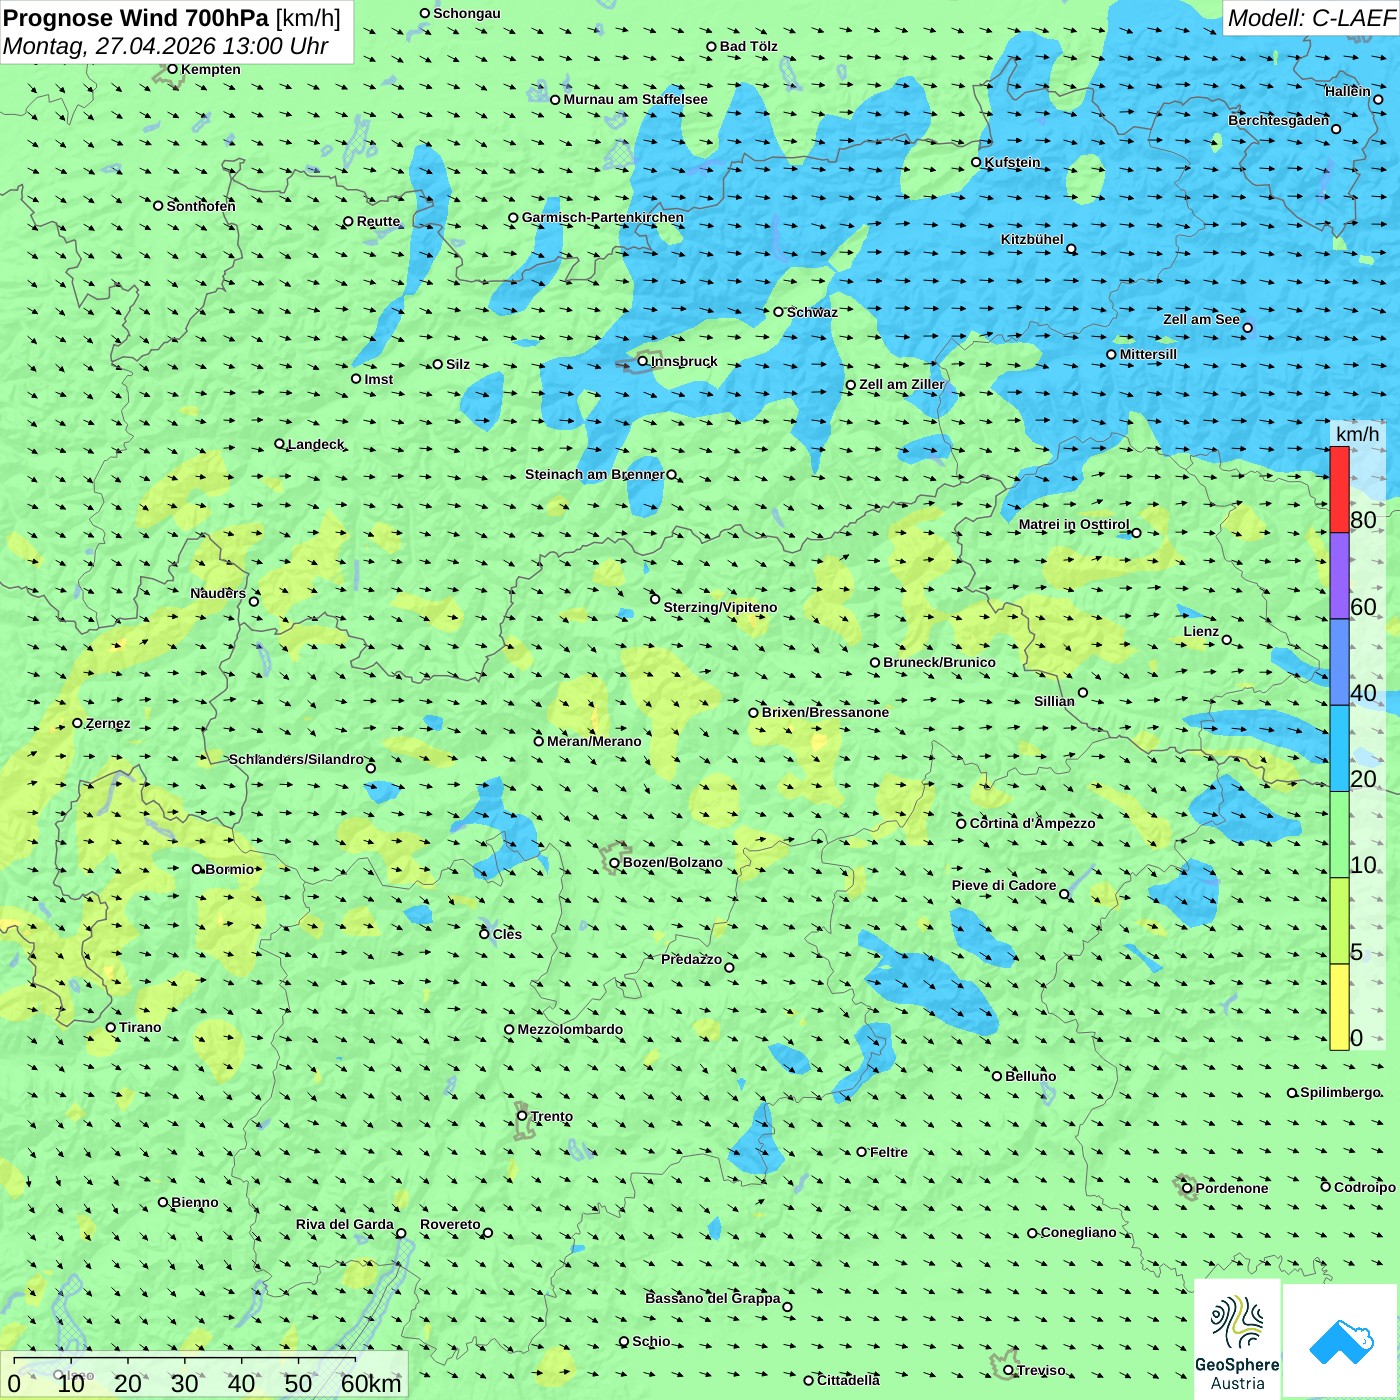The height and width of the screenshot is (1400, 1400).
Task: Click the Innsbruck city marker
Action: coord(643,361)
